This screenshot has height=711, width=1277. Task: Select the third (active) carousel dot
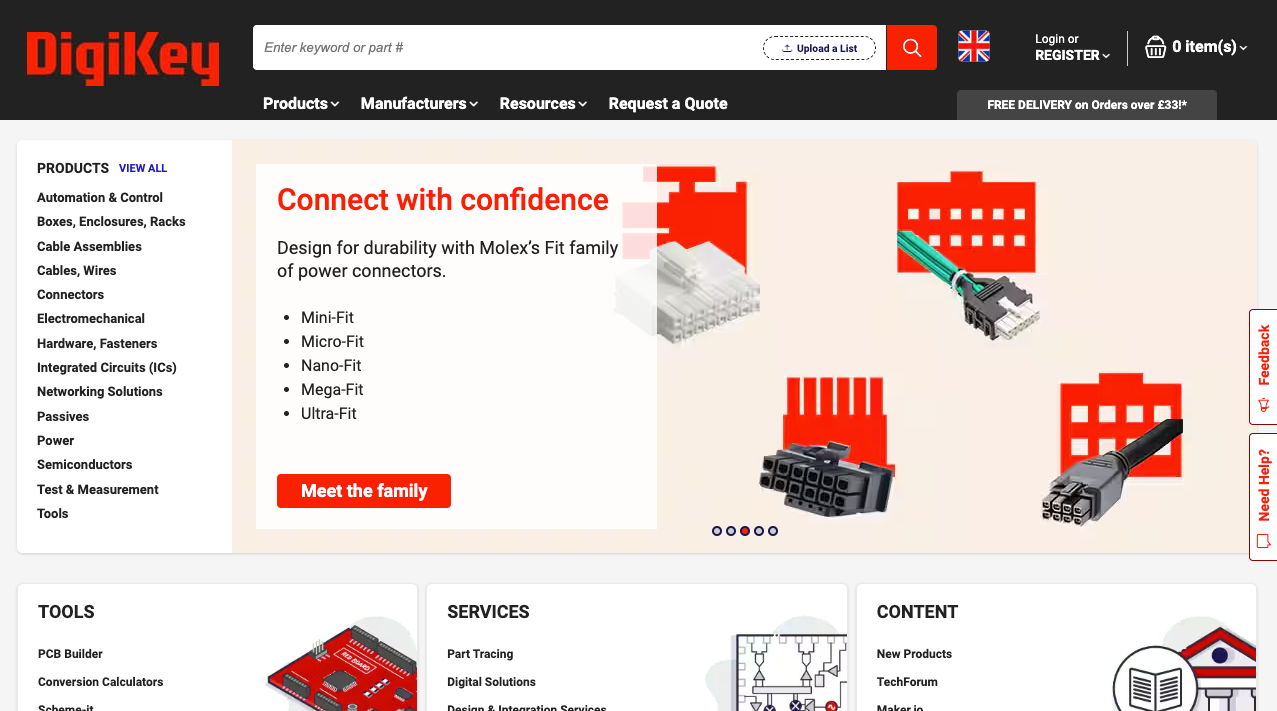click(745, 531)
